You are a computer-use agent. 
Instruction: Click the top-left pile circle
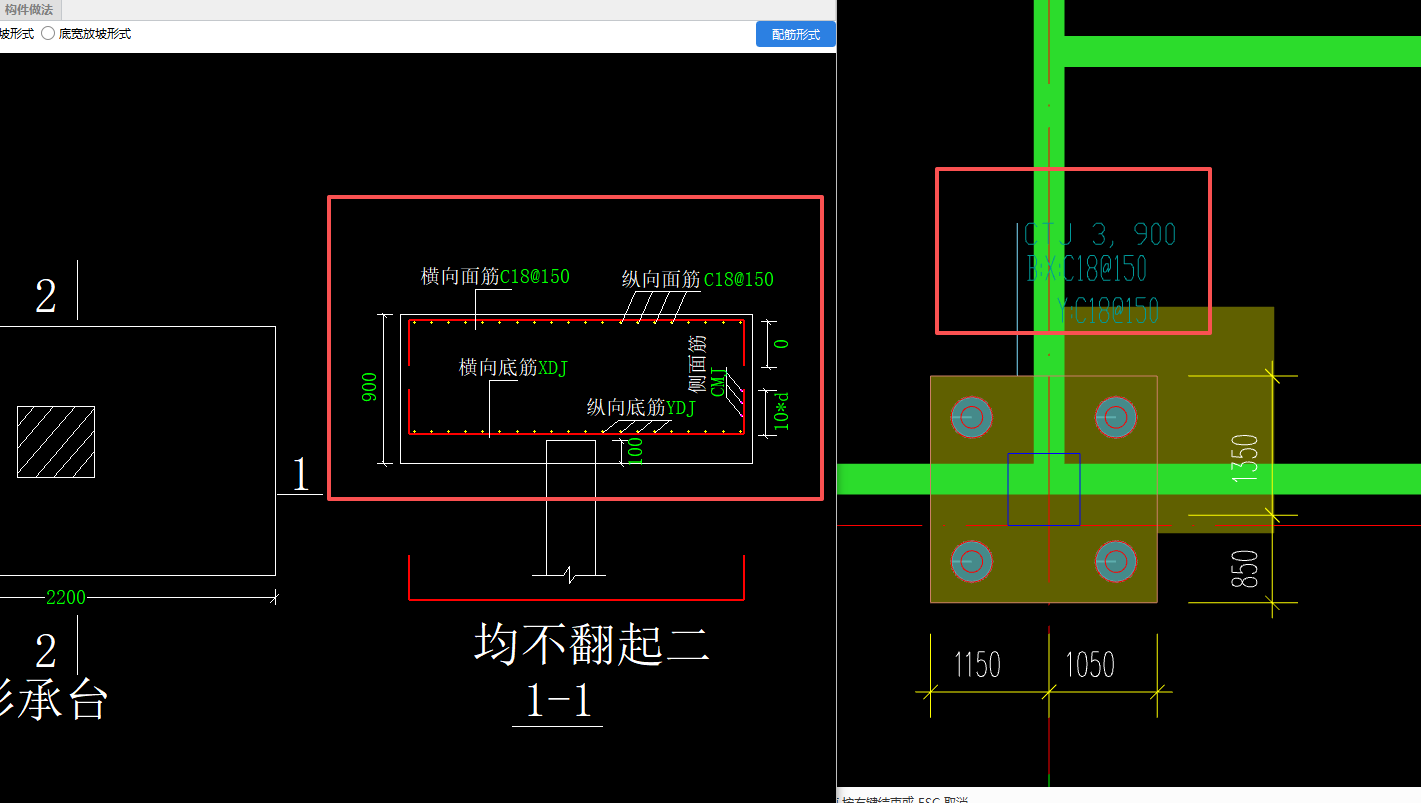click(969, 418)
